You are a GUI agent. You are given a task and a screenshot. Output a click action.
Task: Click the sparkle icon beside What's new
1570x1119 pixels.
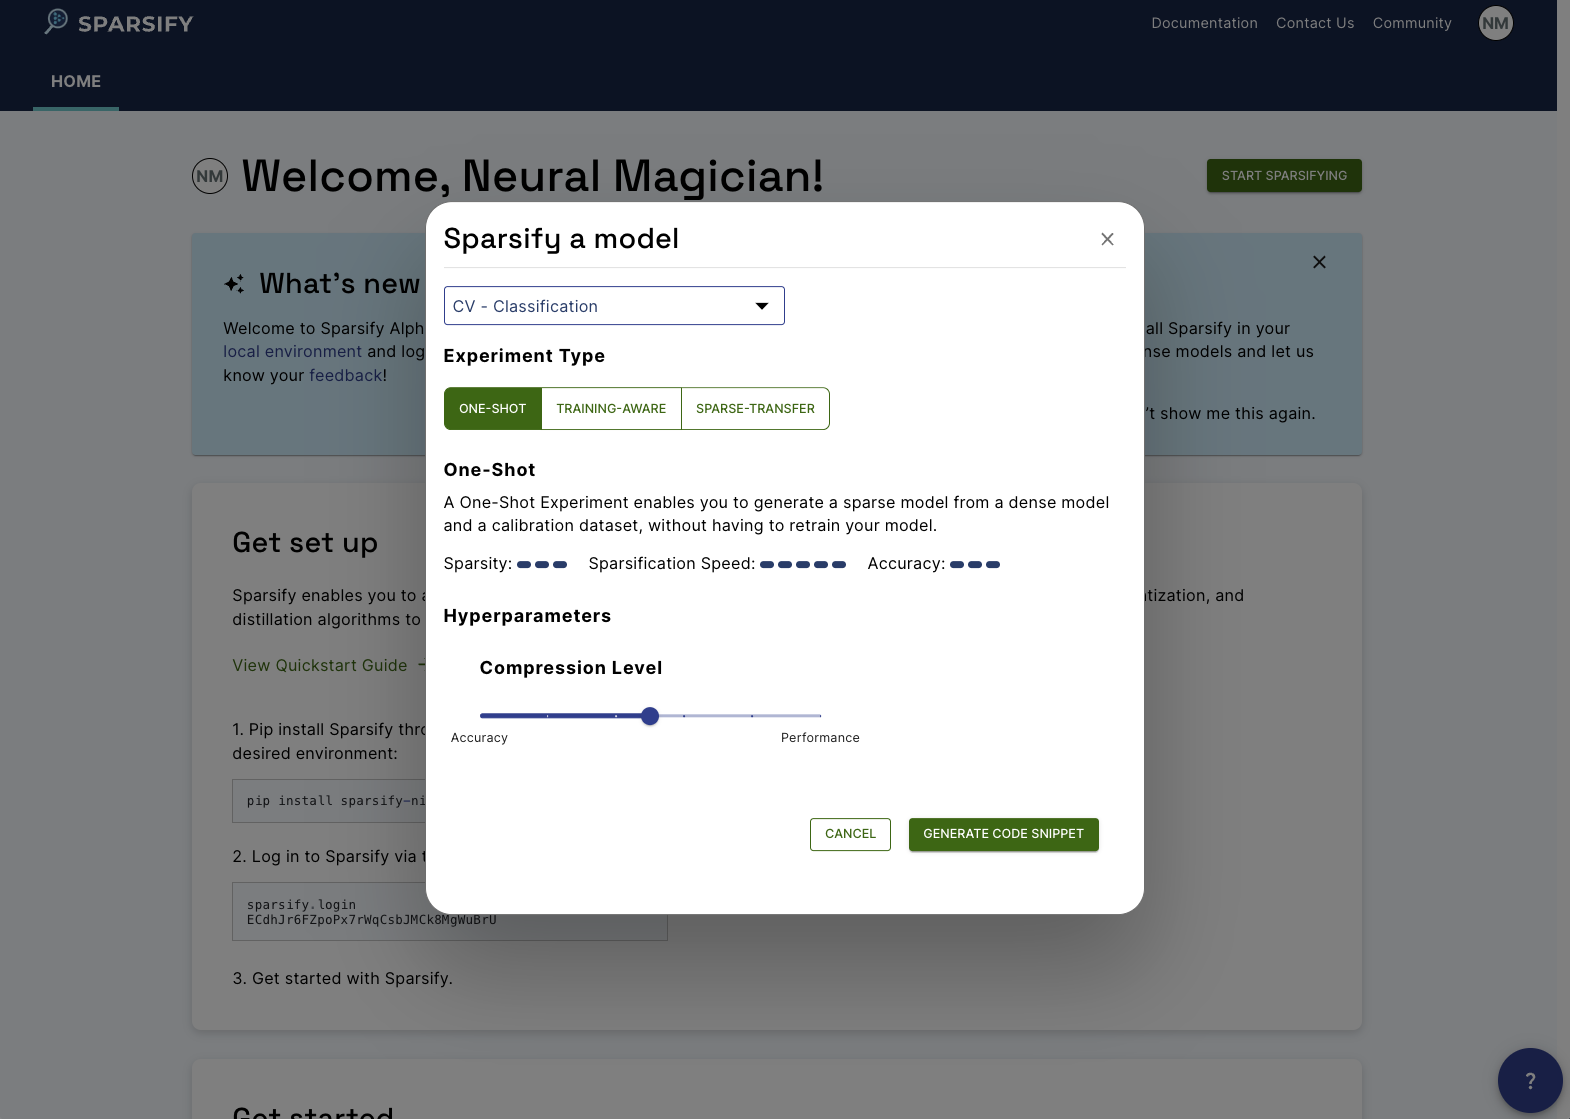coord(234,284)
